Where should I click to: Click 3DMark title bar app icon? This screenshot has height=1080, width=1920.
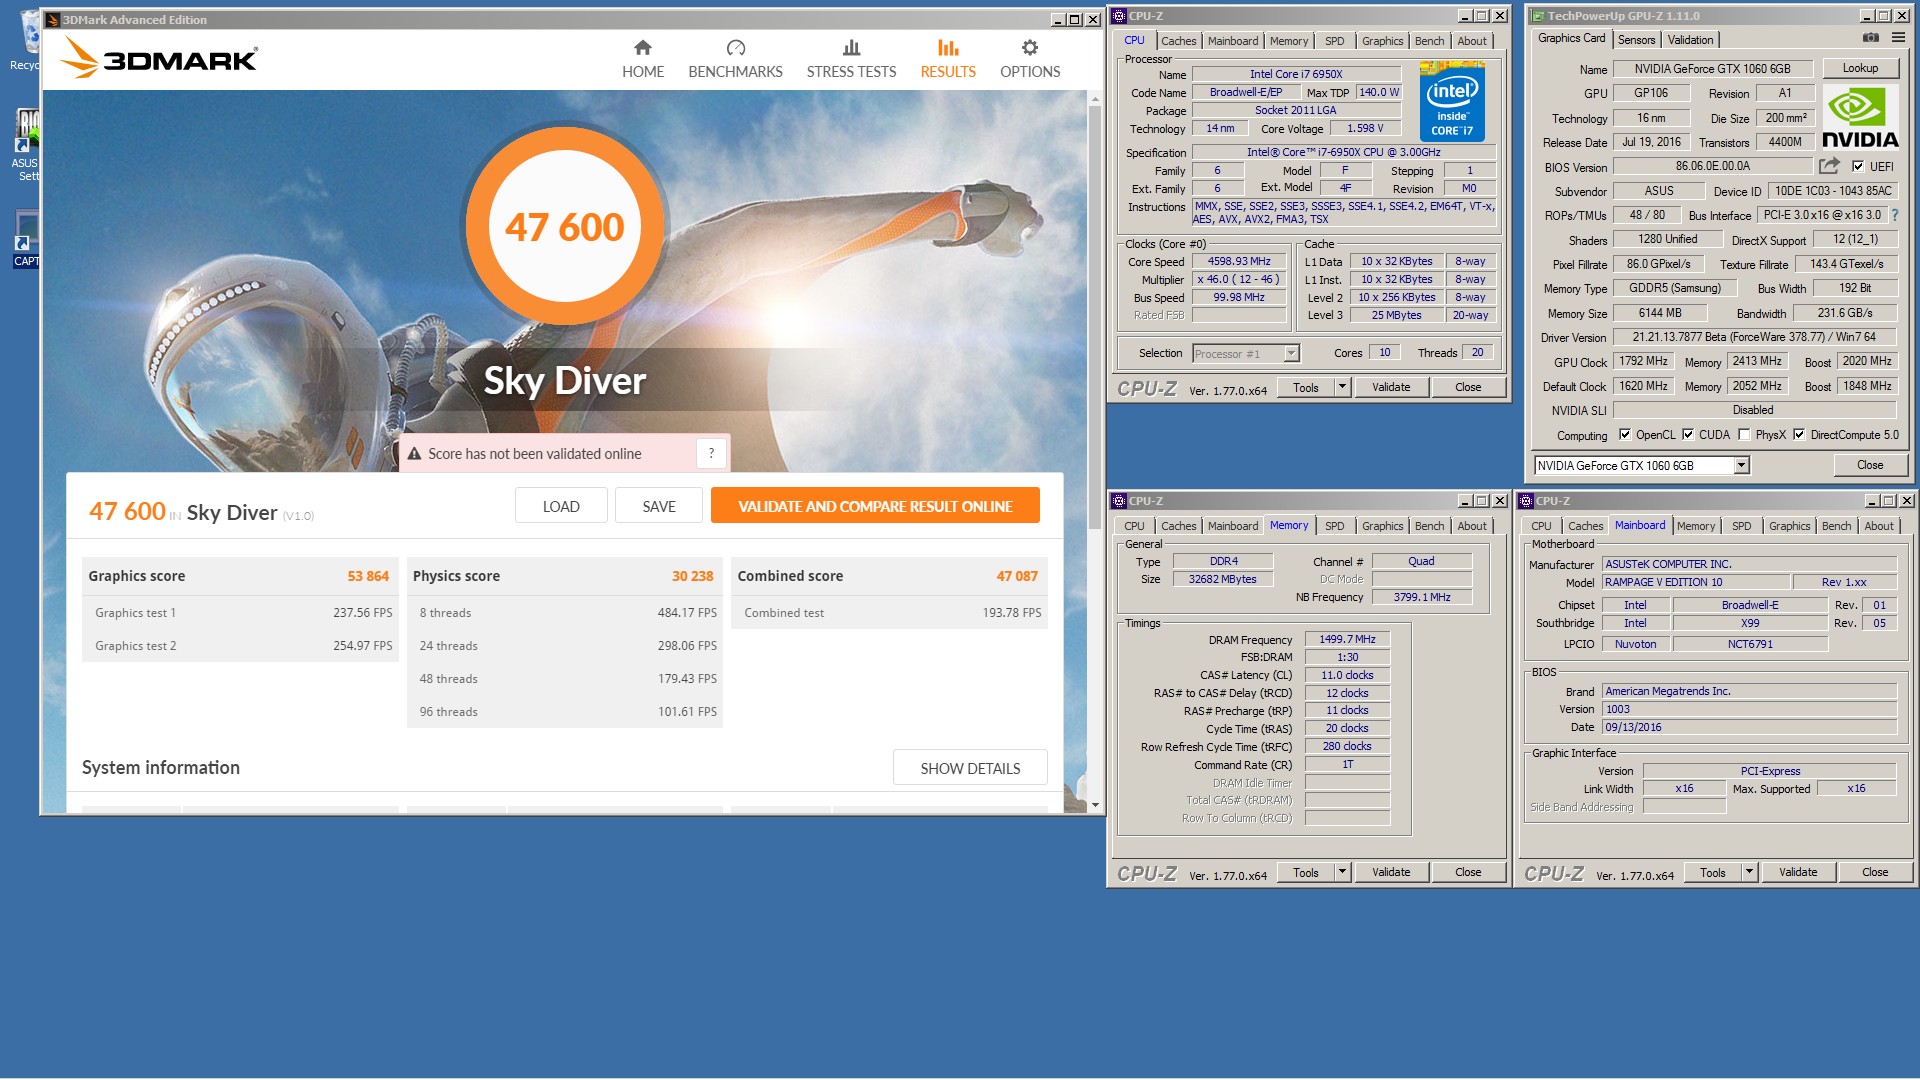coord(53,20)
